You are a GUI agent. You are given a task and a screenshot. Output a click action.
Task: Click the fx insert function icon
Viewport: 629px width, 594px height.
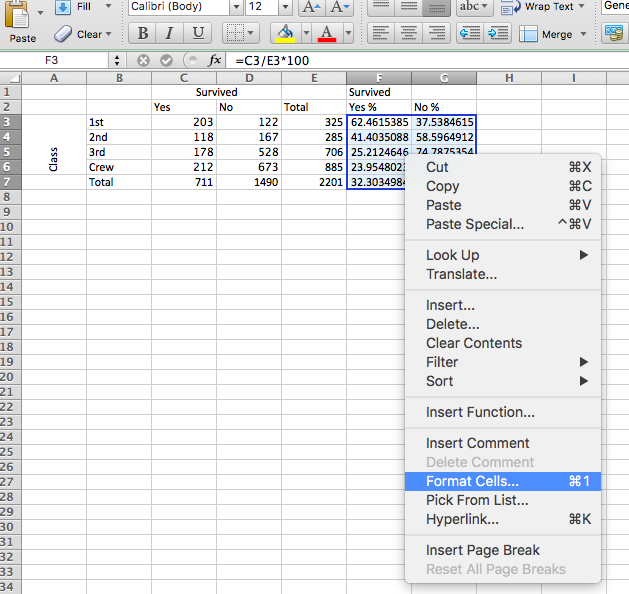214,60
